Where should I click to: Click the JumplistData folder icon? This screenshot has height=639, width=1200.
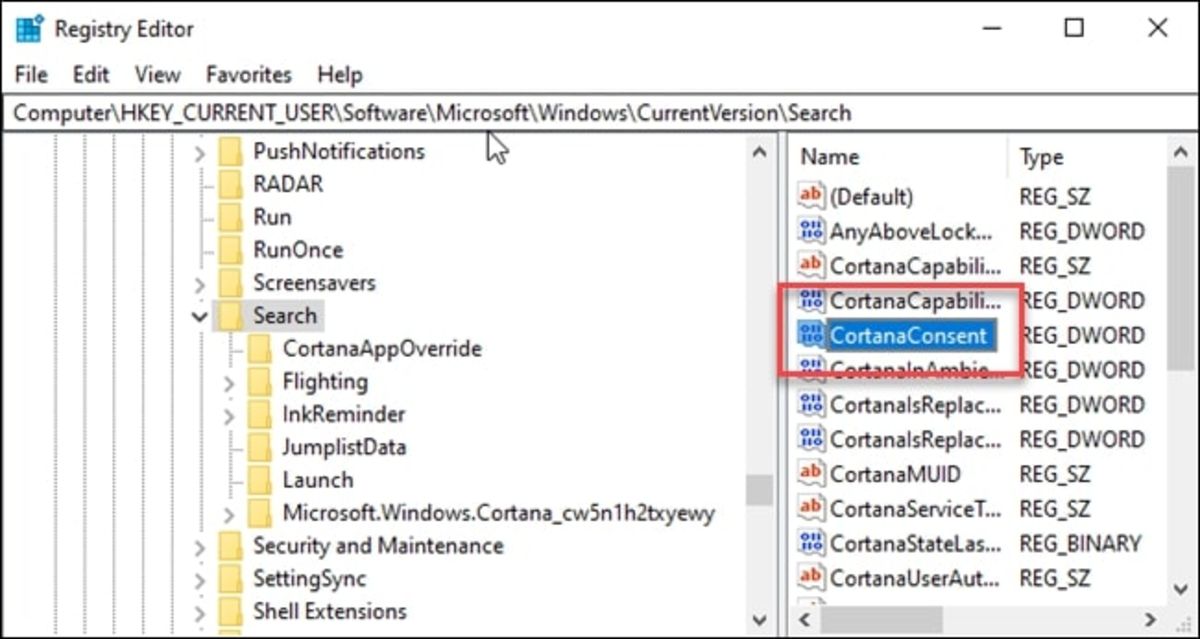click(260, 447)
